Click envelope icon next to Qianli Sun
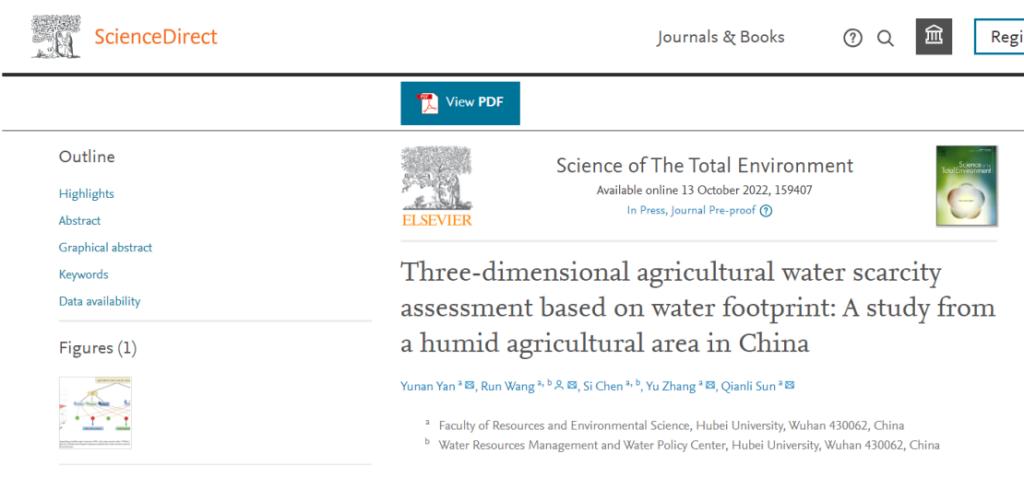Screen dimensions: 1024x477 coord(790,386)
